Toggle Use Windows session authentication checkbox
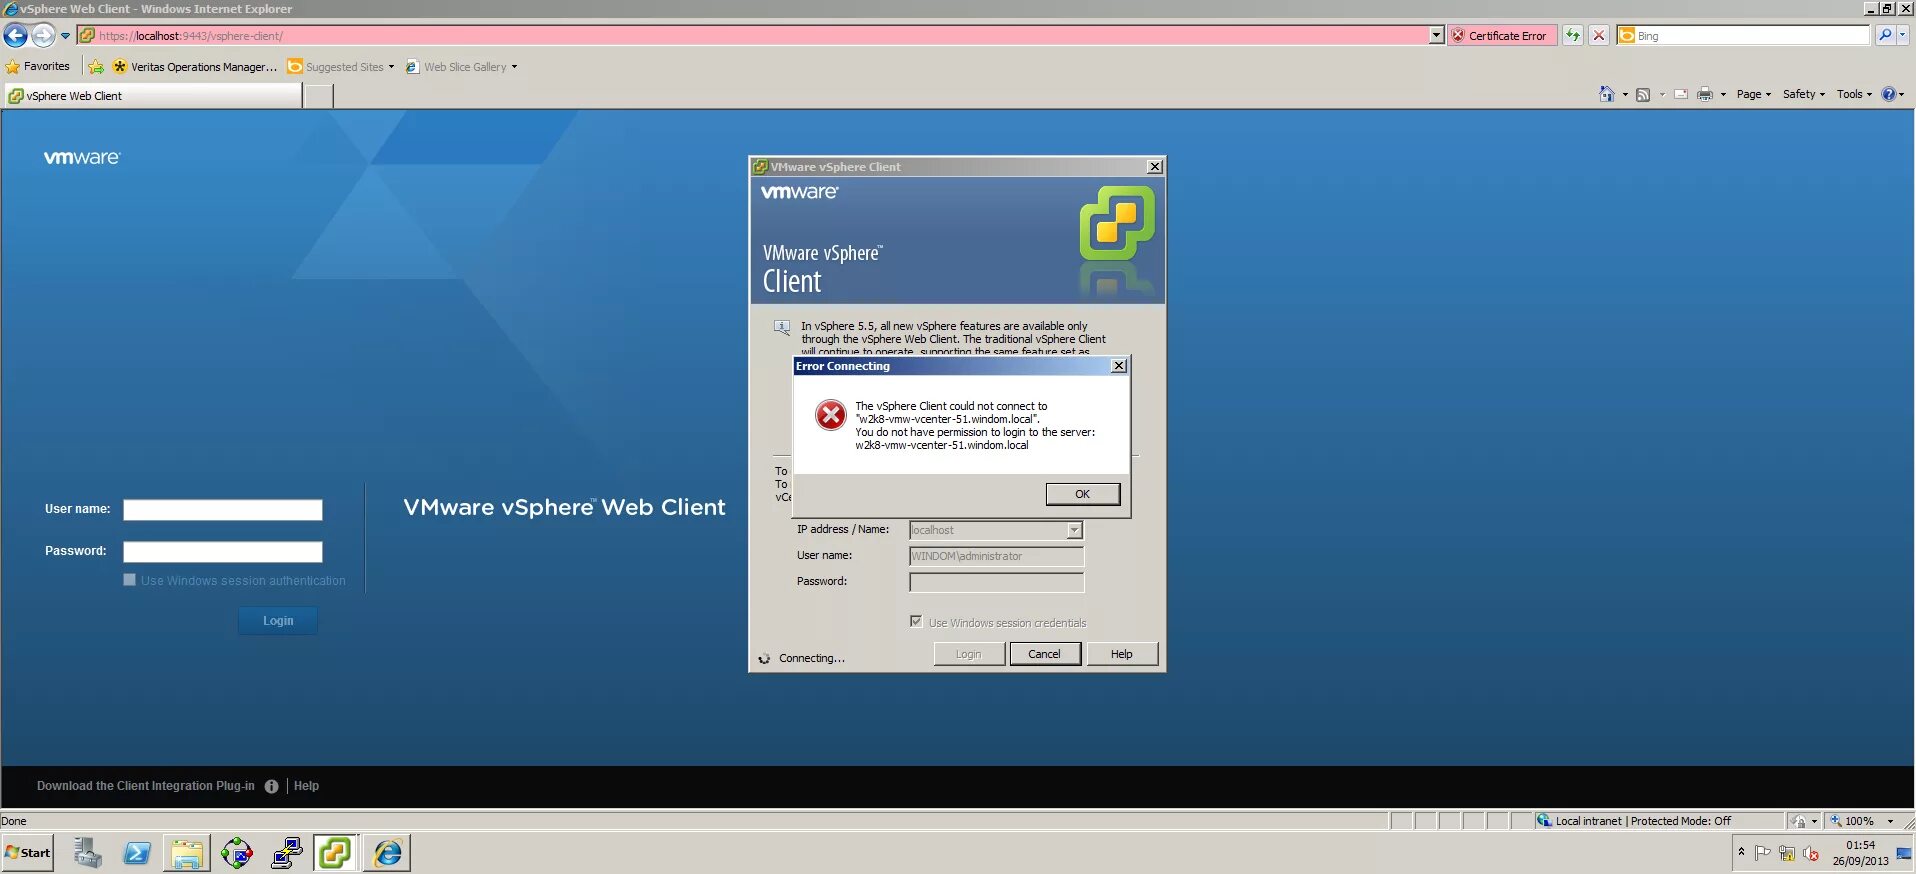This screenshot has height=874, width=1916. point(130,580)
